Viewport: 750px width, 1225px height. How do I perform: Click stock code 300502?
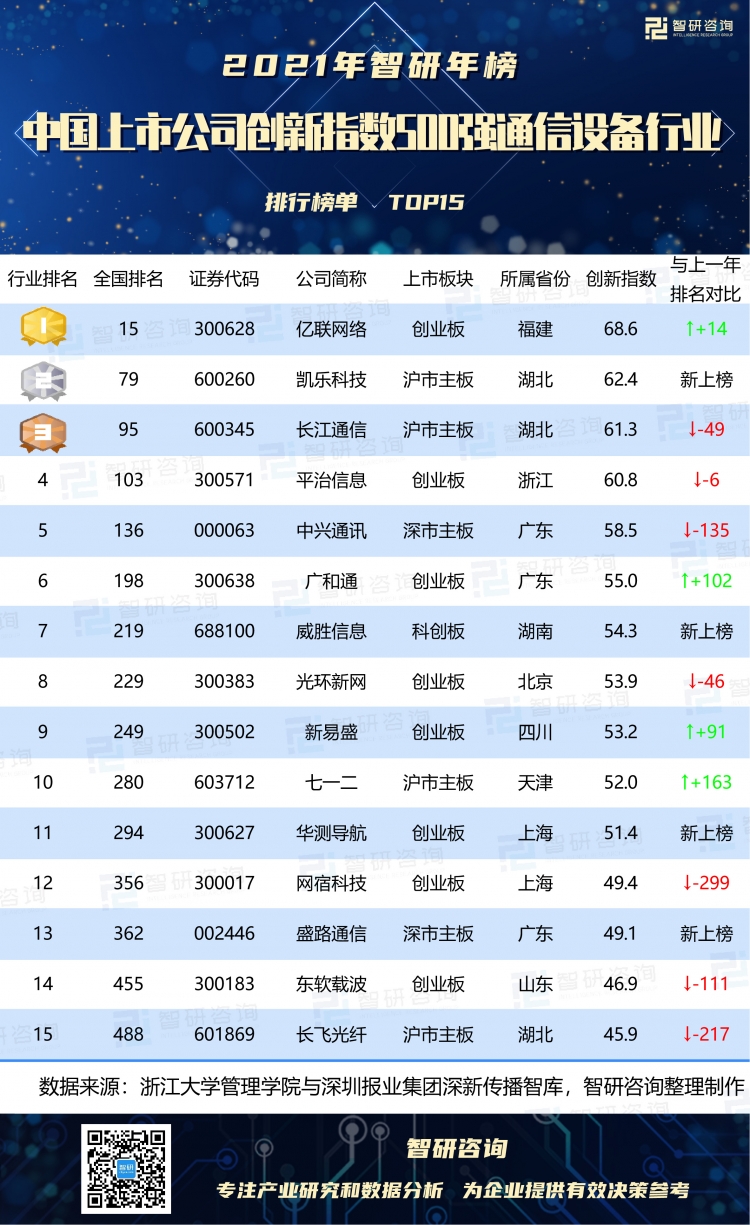tap(224, 732)
